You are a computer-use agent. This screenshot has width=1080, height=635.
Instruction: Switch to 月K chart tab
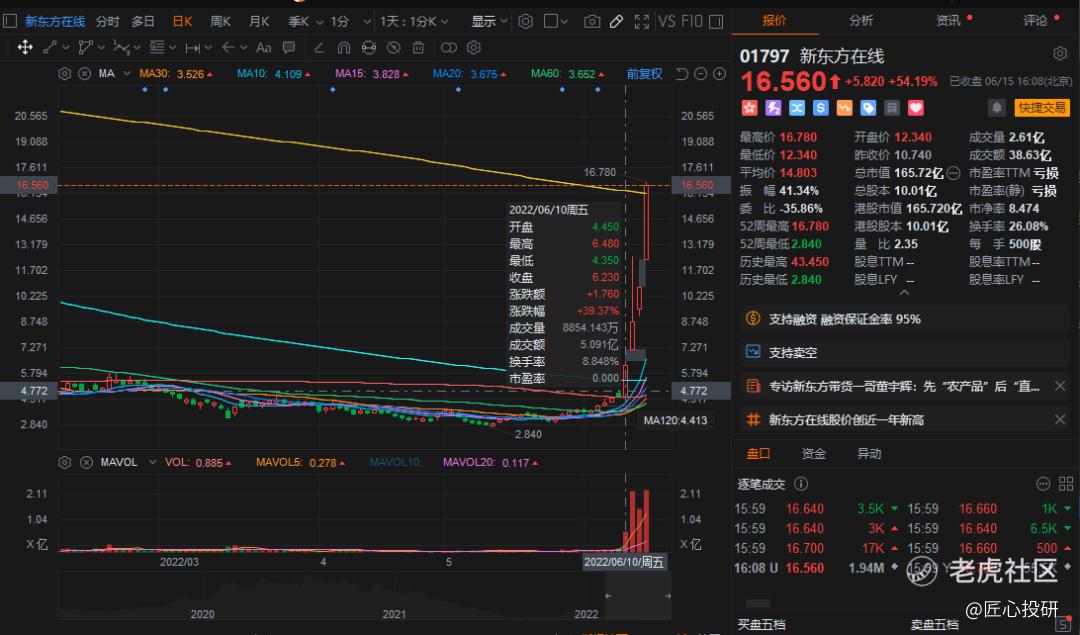point(259,22)
